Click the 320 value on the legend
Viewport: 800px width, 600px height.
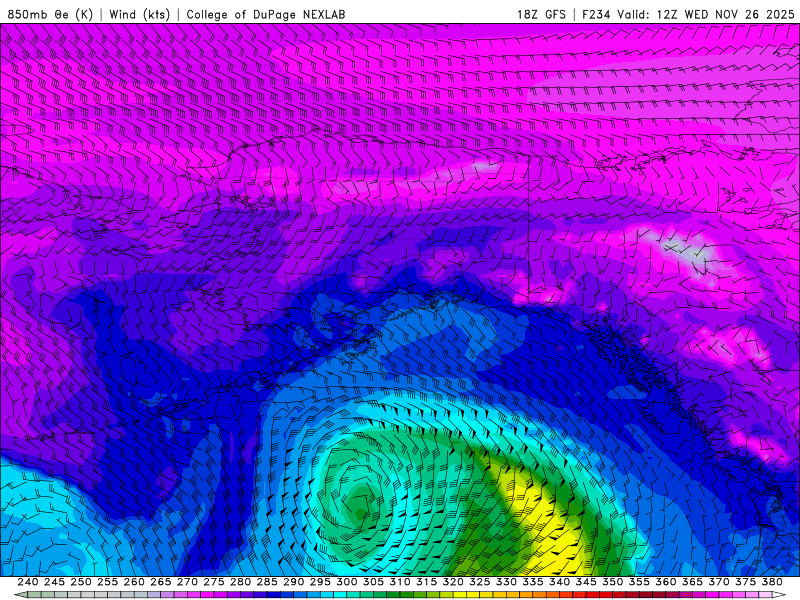pos(453,582)
